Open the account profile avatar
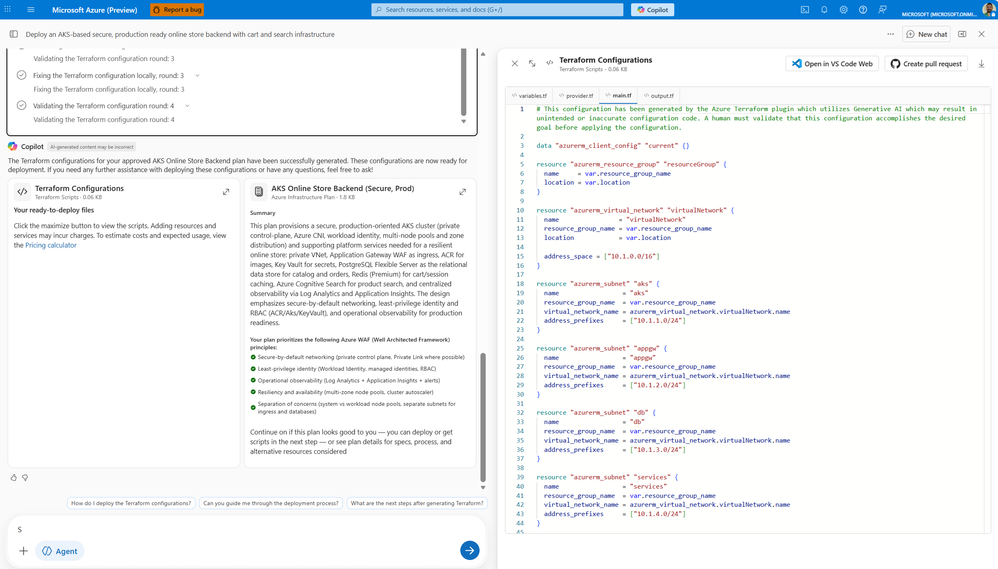The height and width of the screenshot is (569, 998). 988,10
